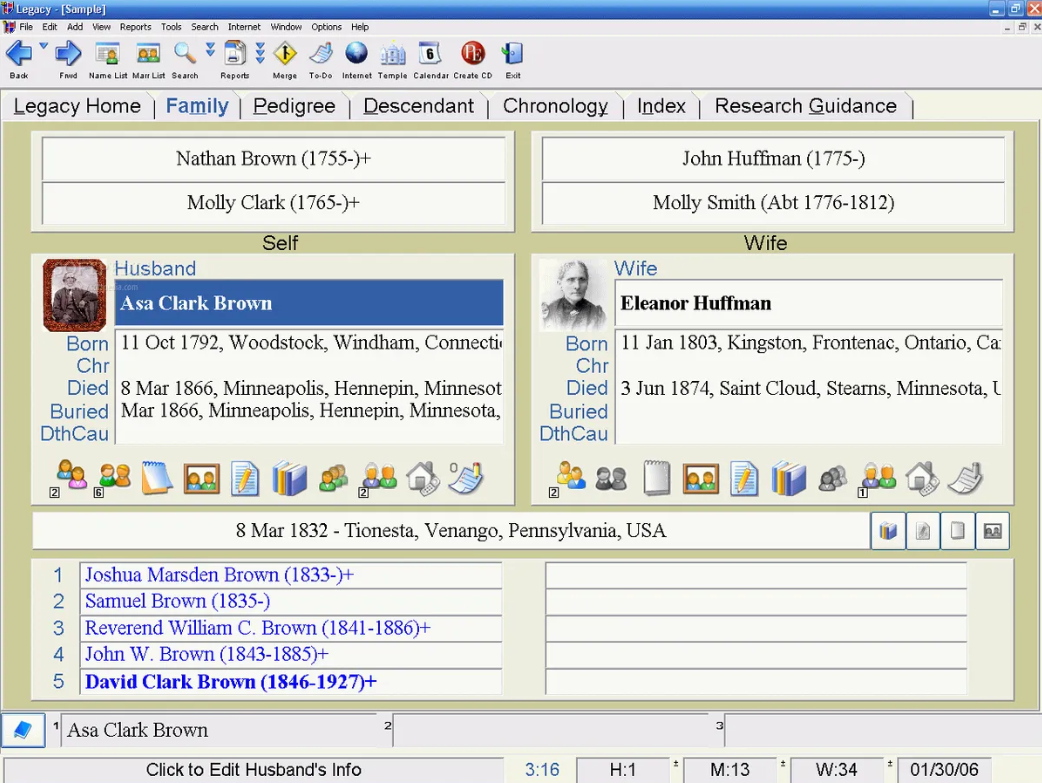
Task: Select child David Clark Brown (1846-1927)+
Action: 291,682
